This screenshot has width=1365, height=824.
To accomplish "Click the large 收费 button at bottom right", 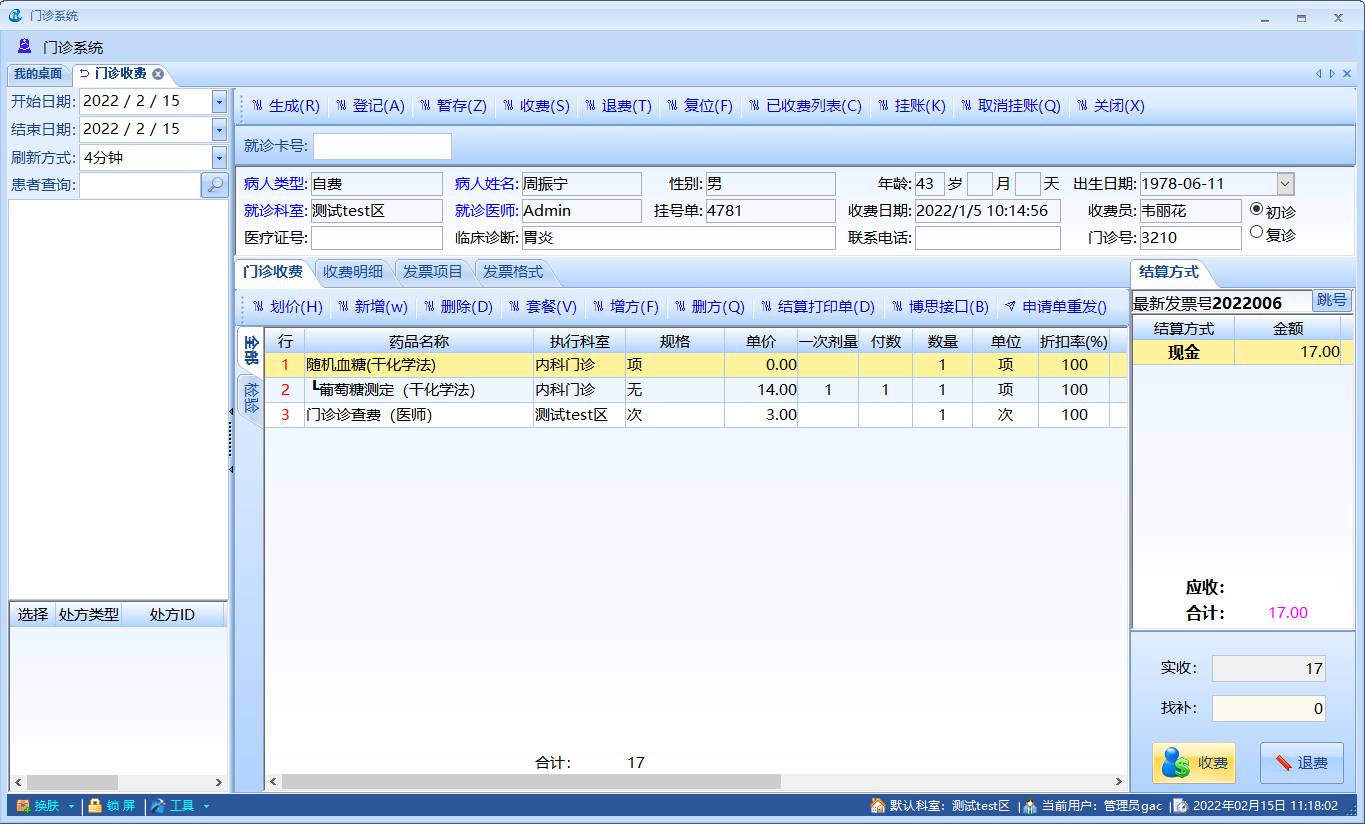I will tap(1193, 763).
